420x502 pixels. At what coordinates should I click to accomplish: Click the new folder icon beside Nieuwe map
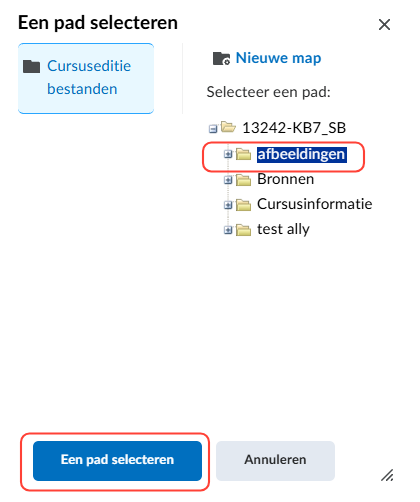click(221, 59)
